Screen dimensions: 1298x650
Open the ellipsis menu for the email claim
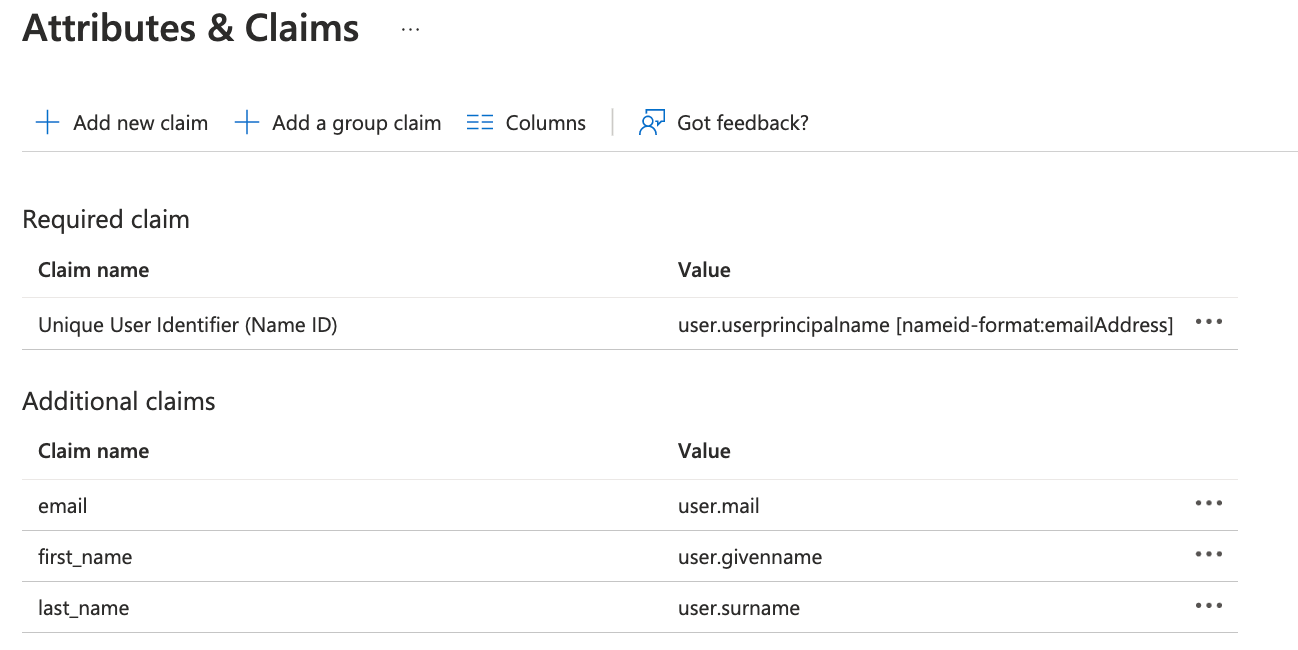pyautogui.click(x=1208, y=504)
